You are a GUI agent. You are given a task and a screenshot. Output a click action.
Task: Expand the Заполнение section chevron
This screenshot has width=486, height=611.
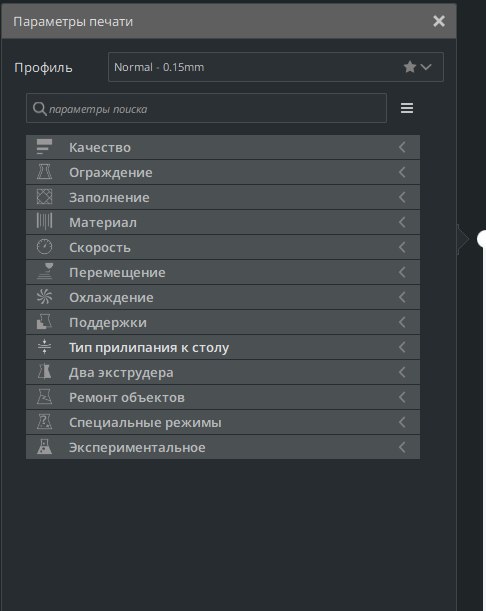402,197
